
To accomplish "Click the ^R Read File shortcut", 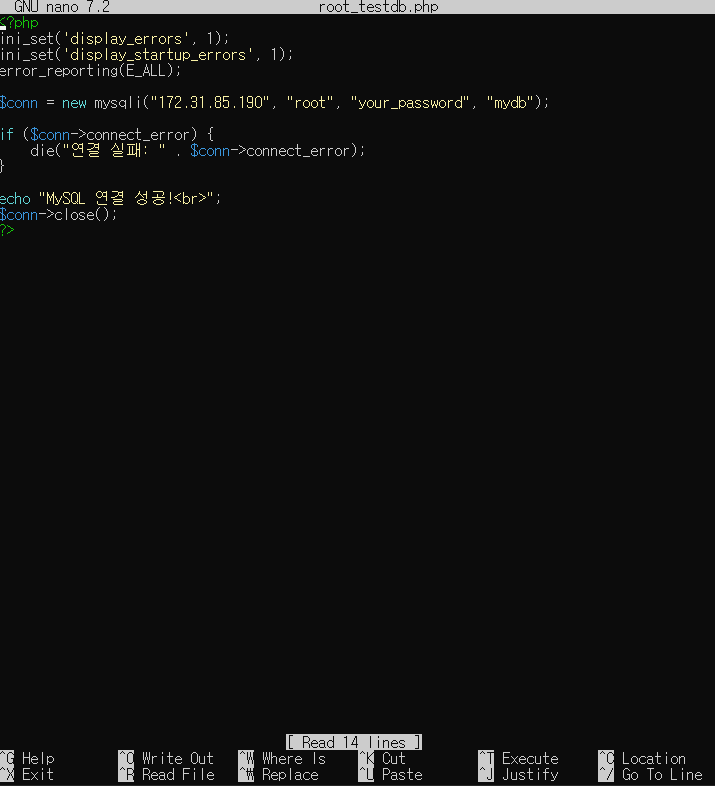I will [x=166, y=774].
